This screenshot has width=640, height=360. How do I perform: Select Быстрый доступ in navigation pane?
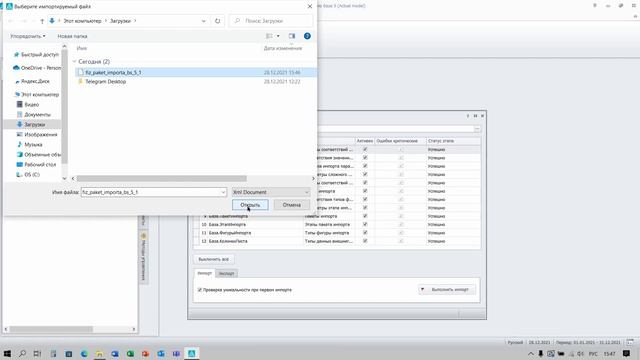tap(36, 54)
